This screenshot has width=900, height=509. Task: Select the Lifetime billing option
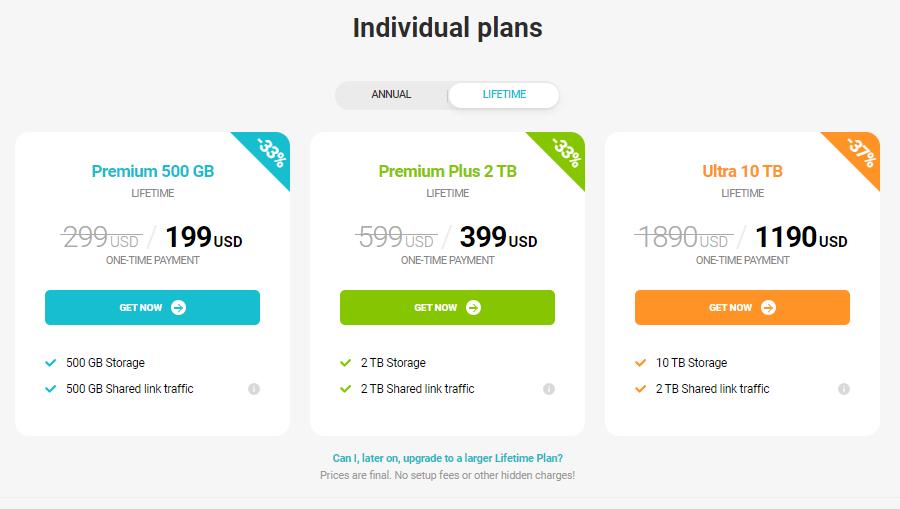504,95
